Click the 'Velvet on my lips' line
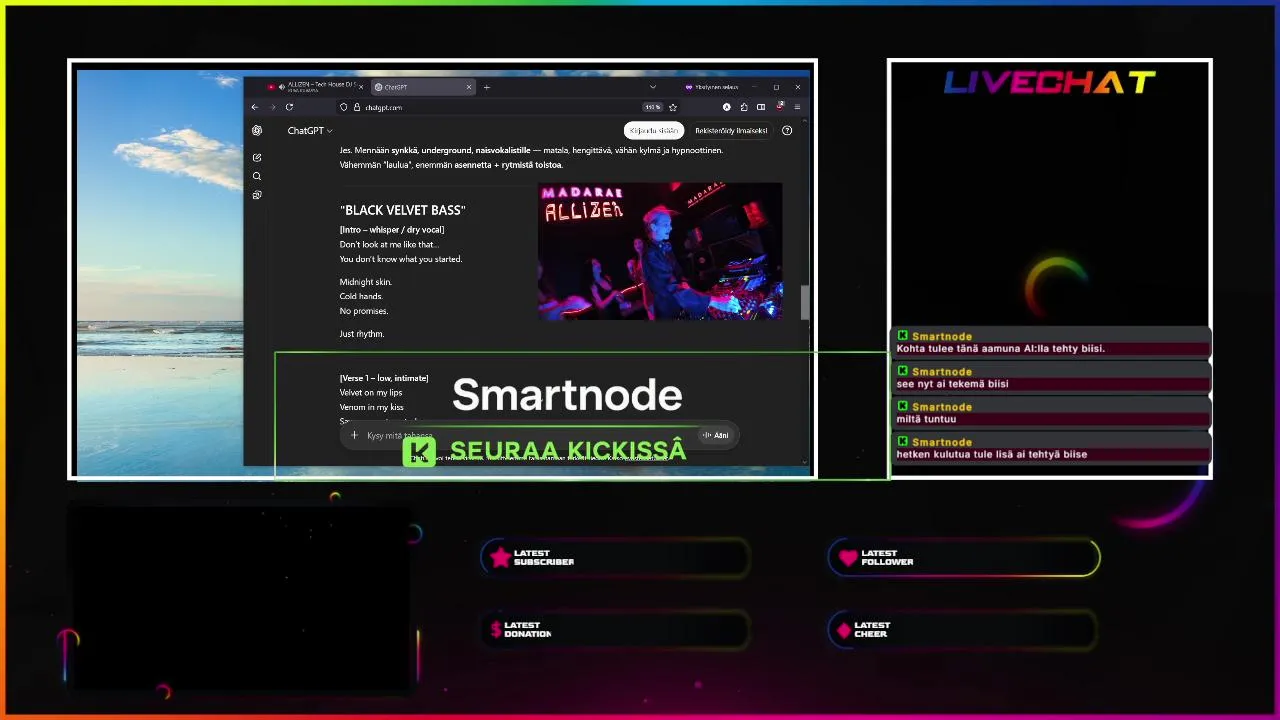The height and width of the screenshot is (720, 1280). (371, 393)
